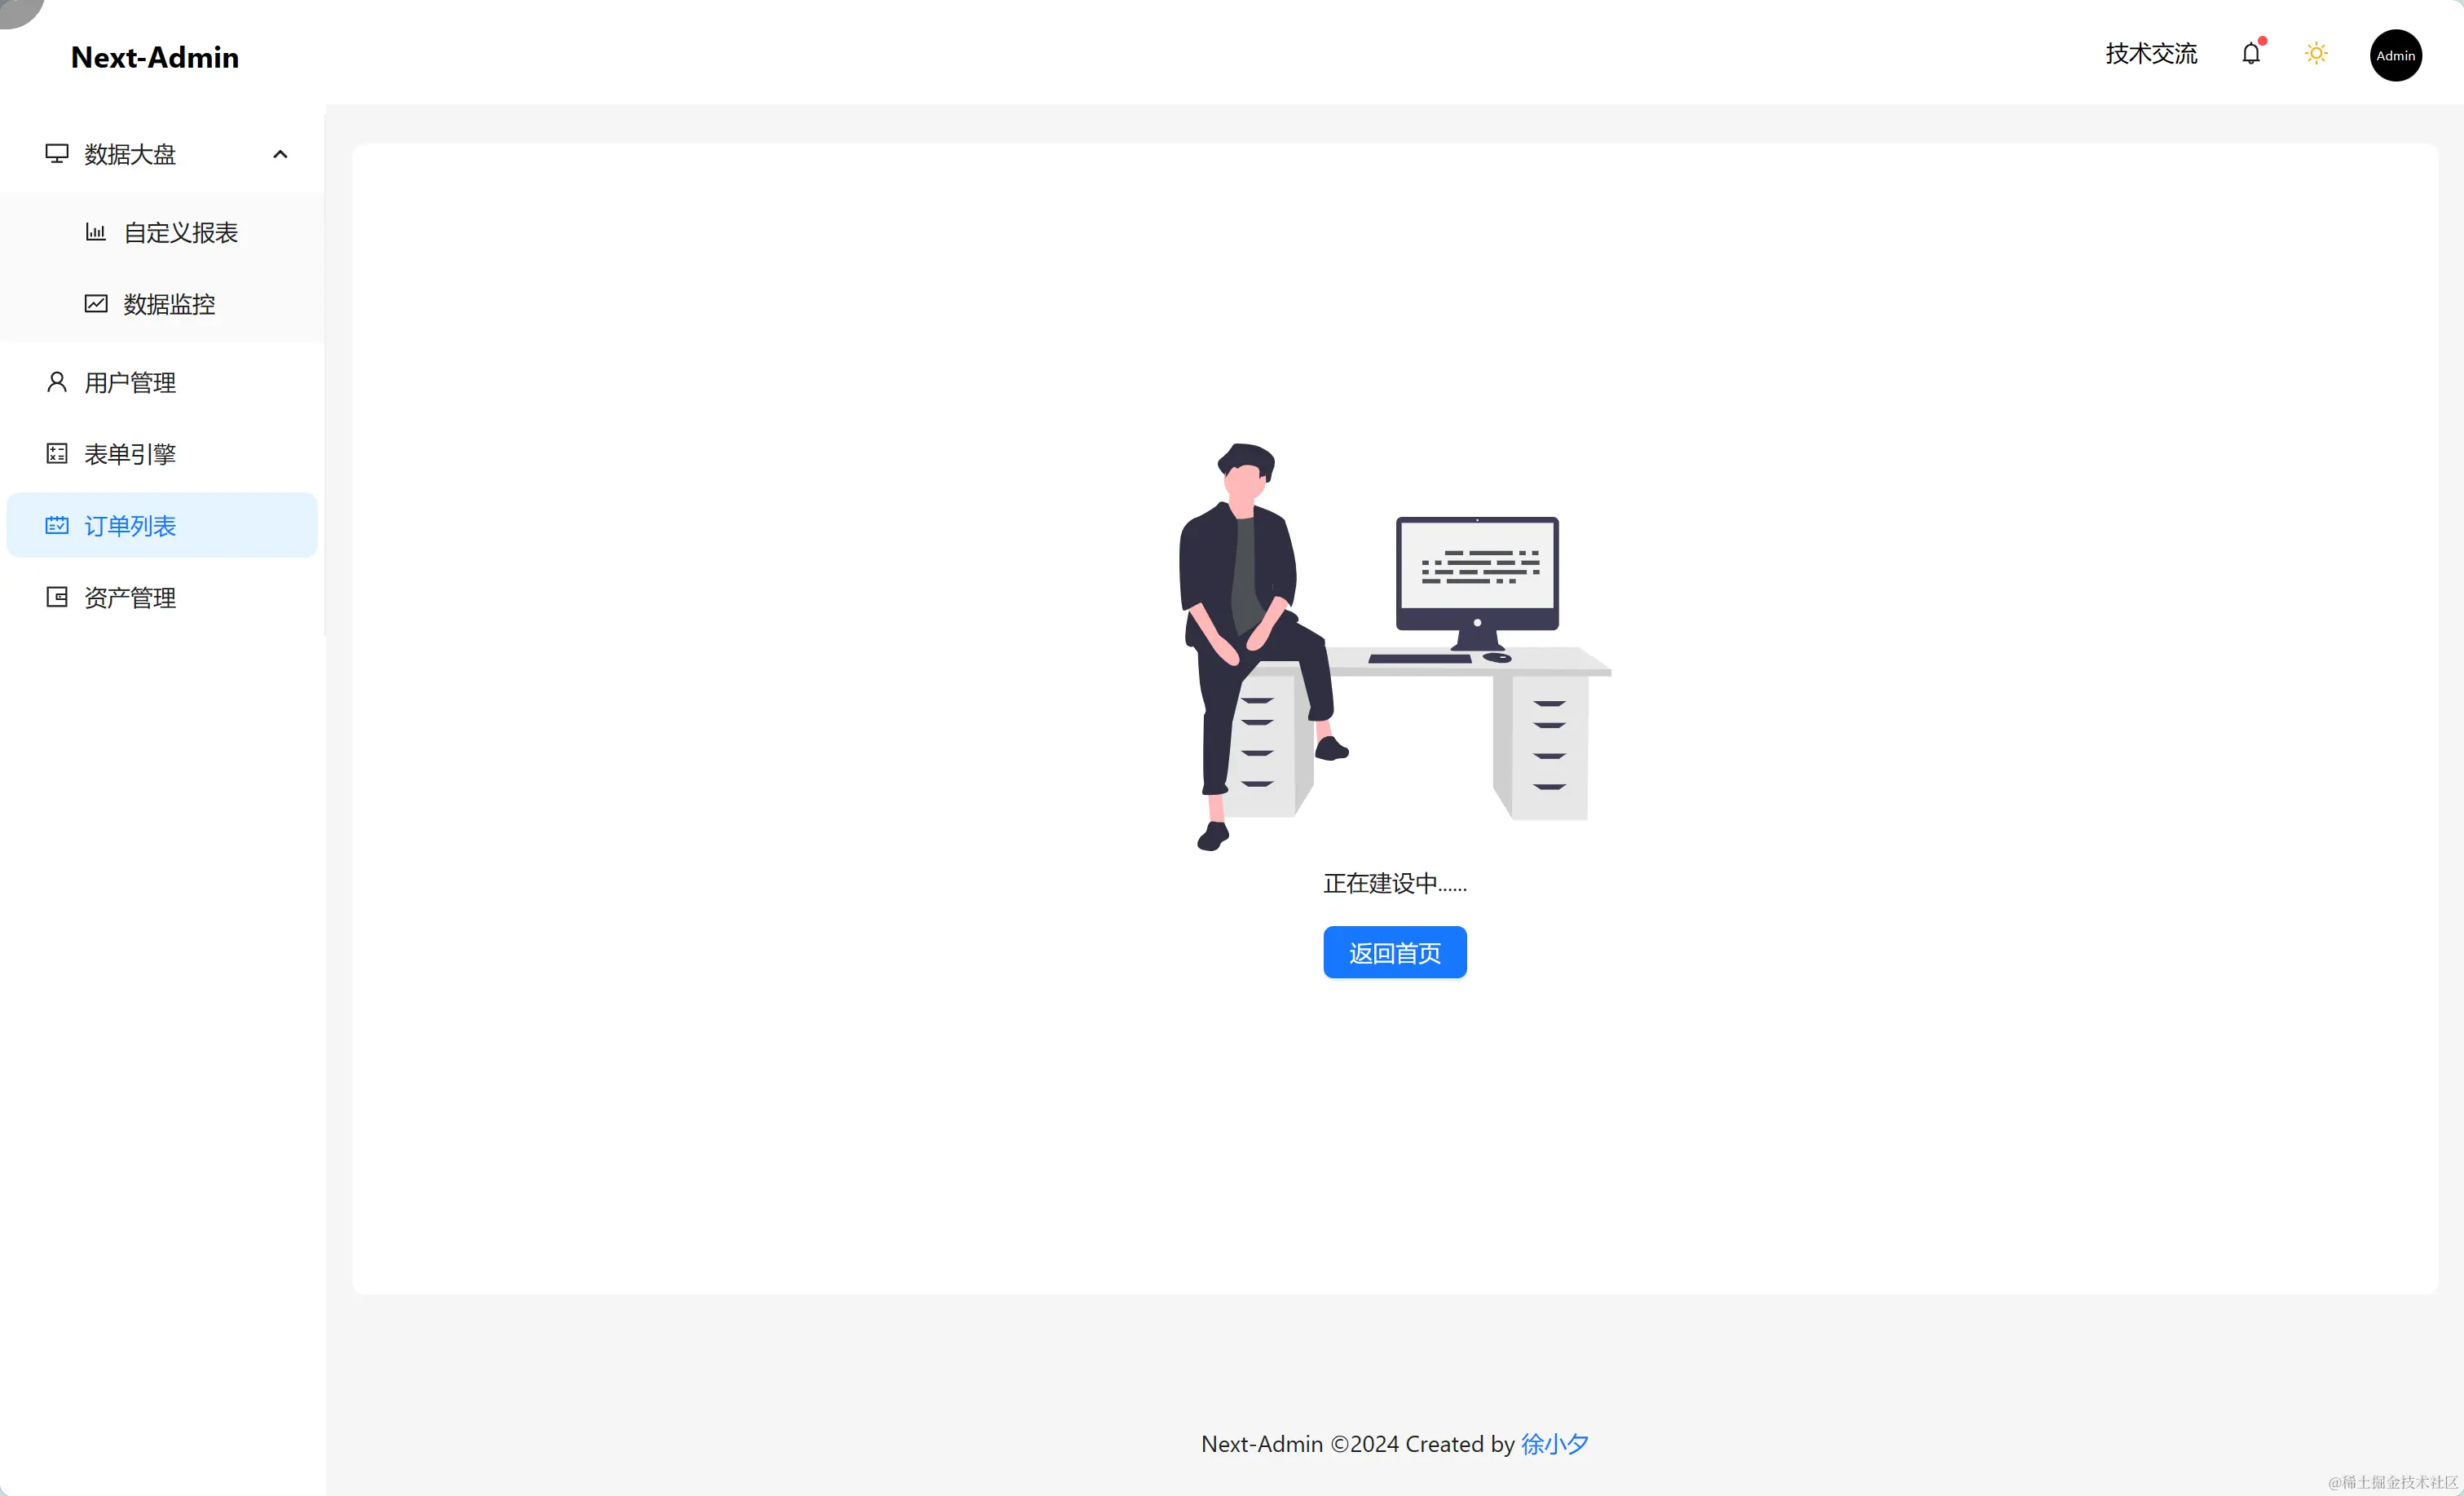This screenshot has height=1496, width=2464.
Task: Open the notification bell icon
Action: tap(2250, 54)
